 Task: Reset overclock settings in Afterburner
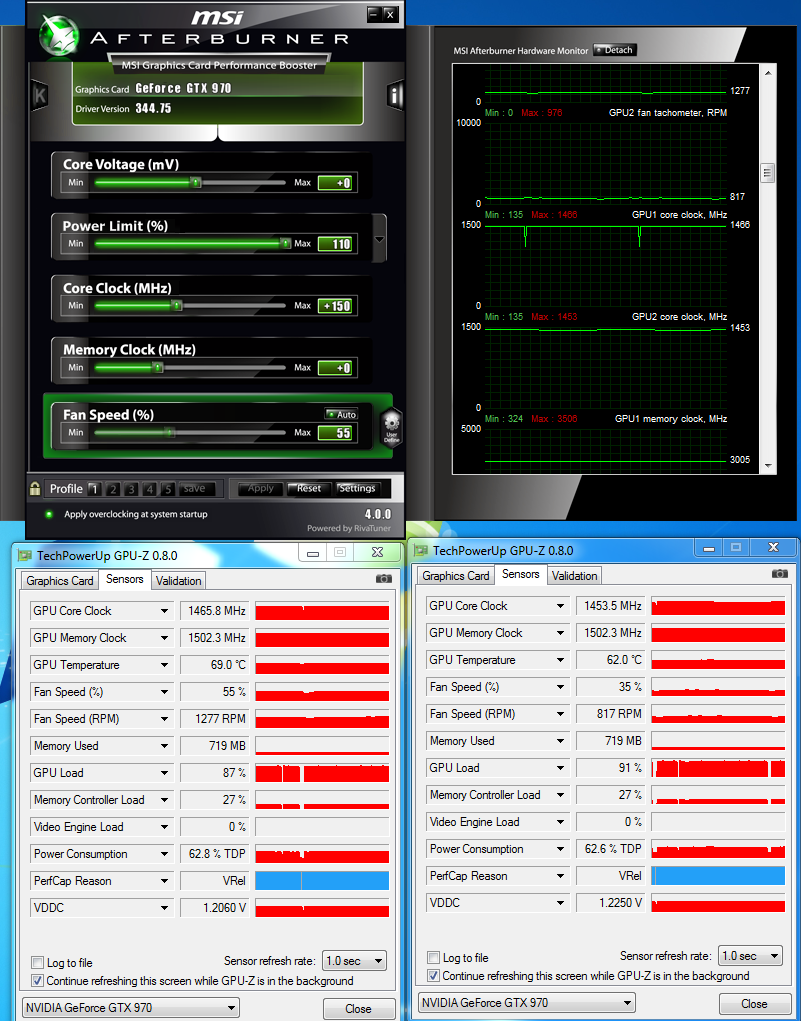pyautogui.click(x=309, y=488)
